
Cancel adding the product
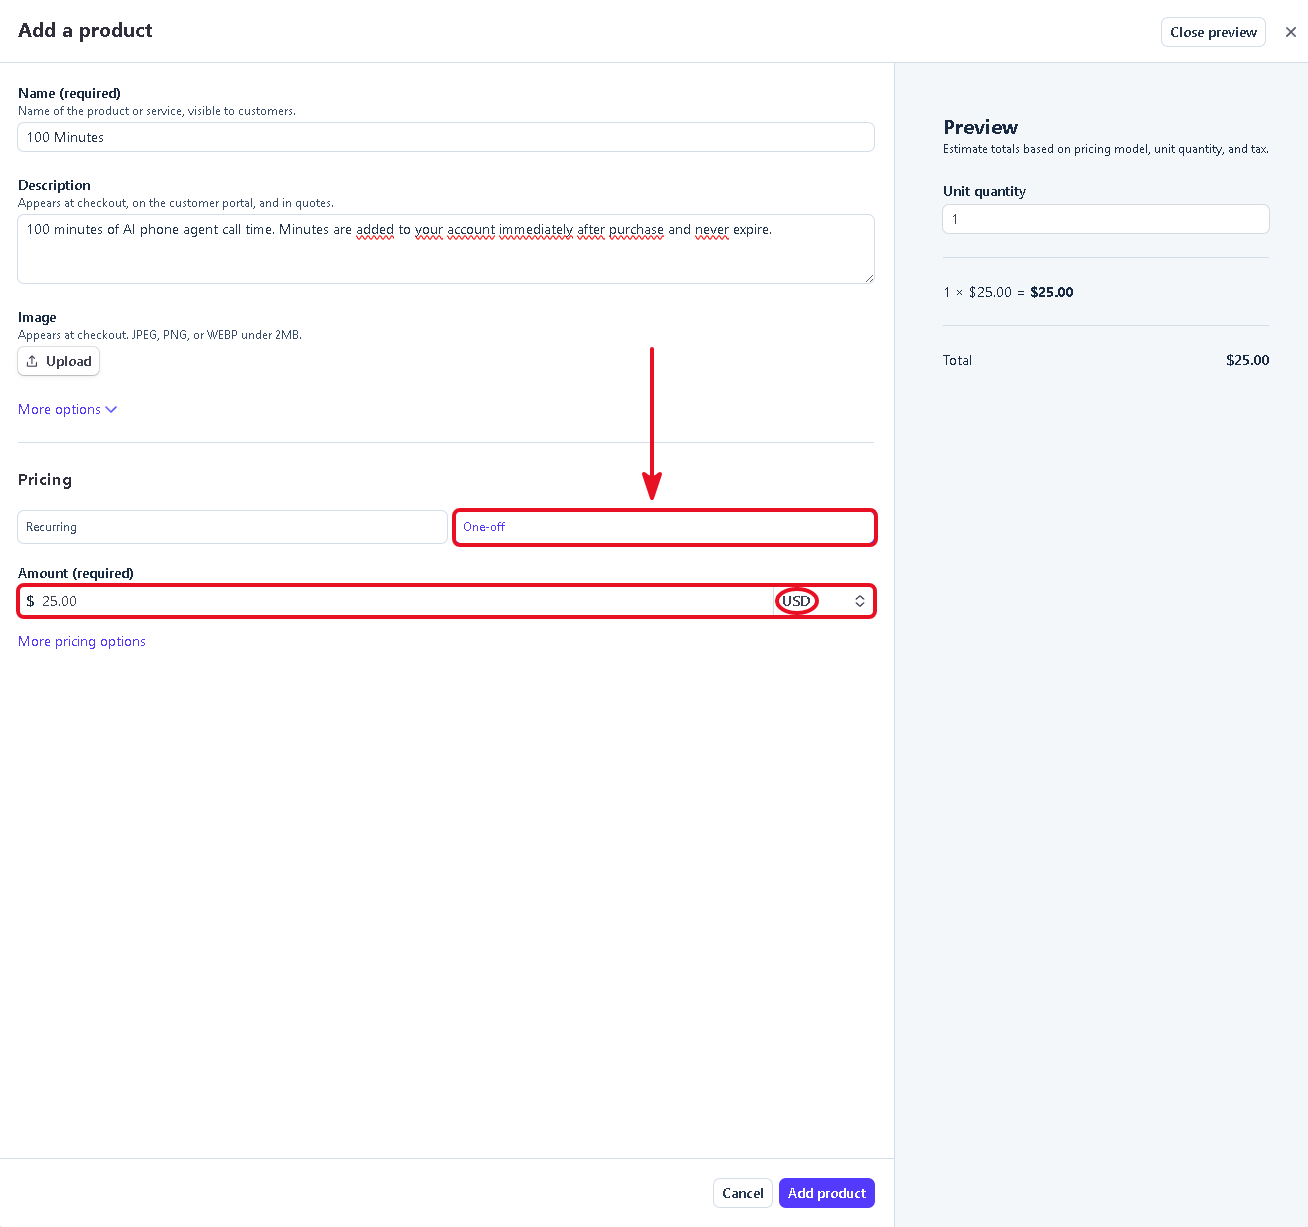click(x=743, y=1193)
